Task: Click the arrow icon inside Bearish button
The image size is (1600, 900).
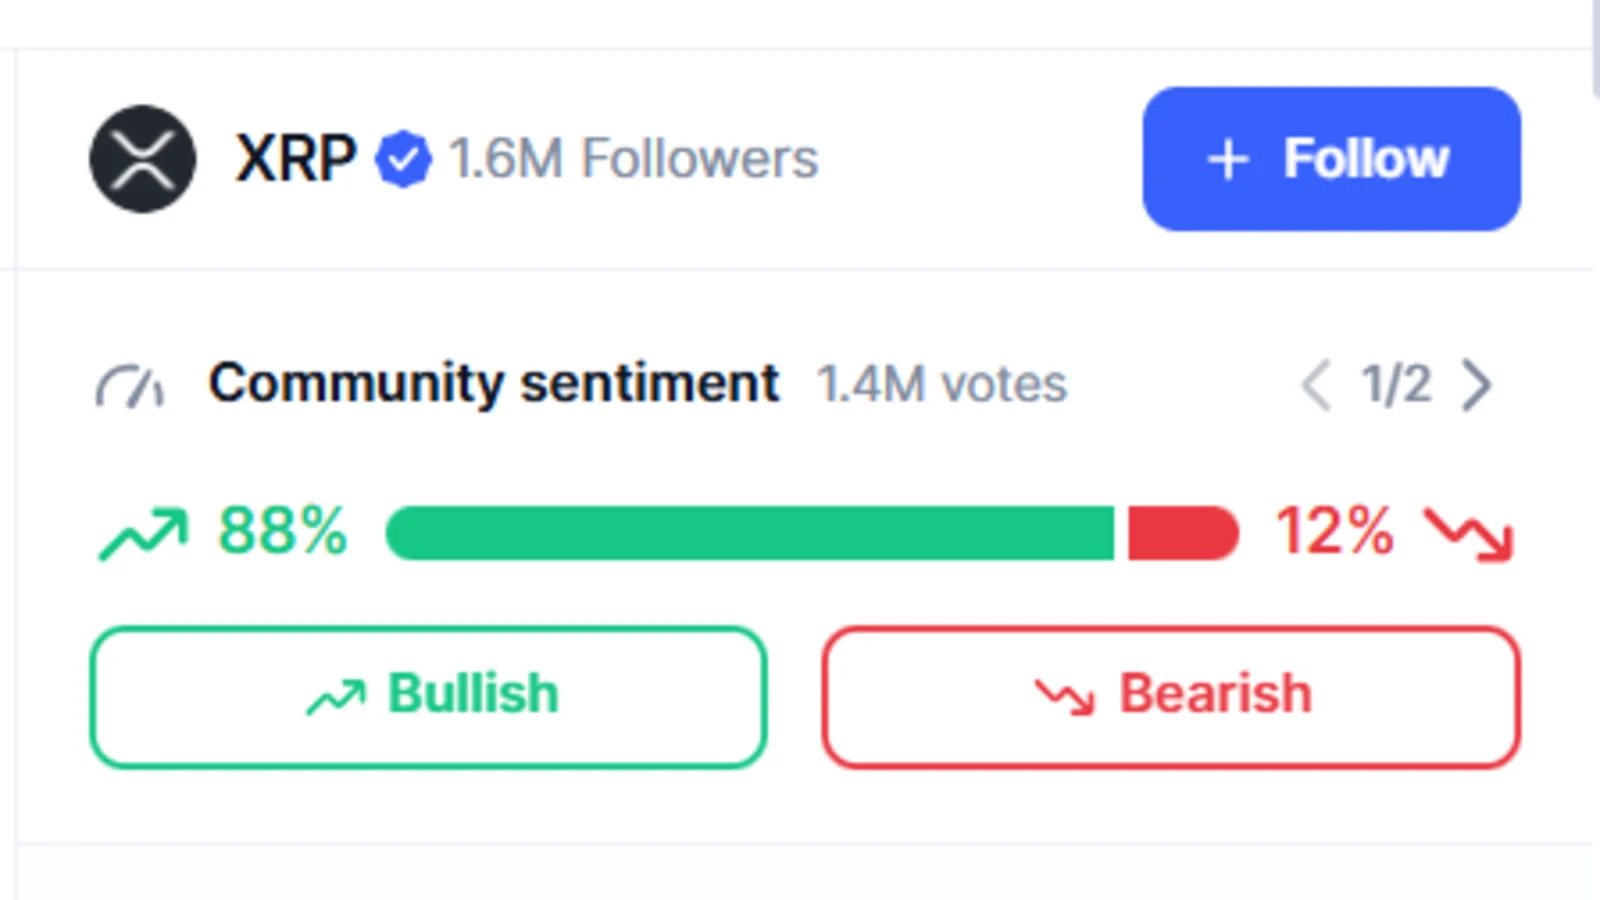Action: pyautogui.click(x=1065, y=697)
